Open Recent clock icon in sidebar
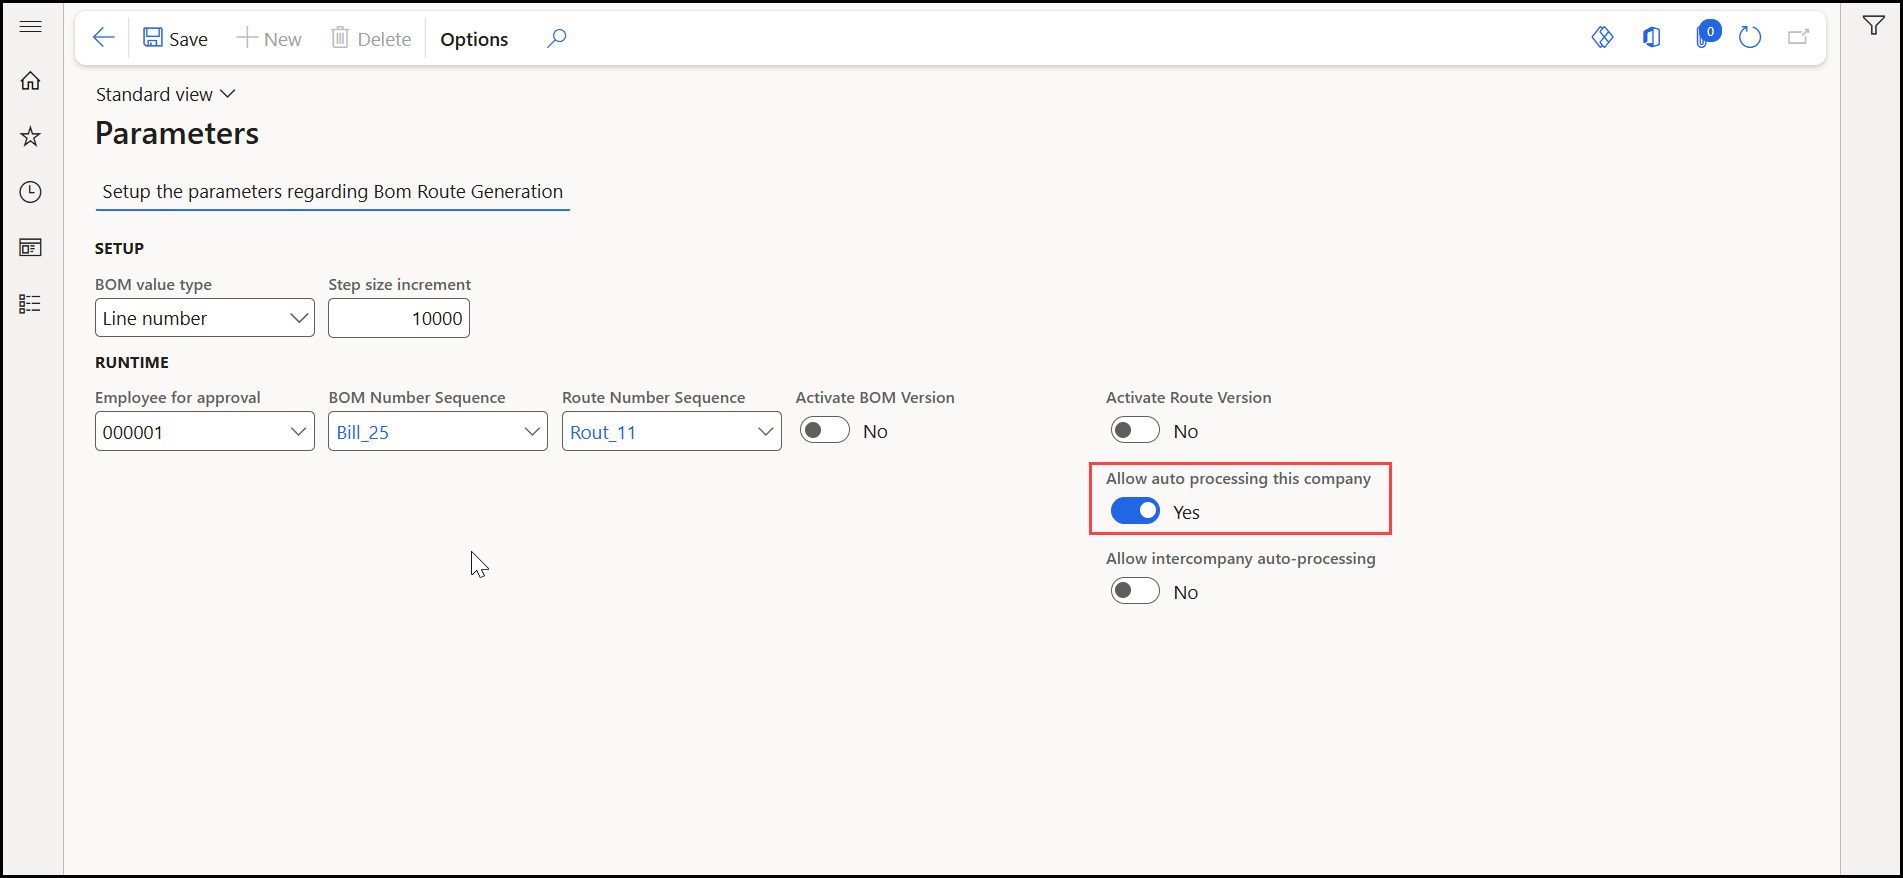This screenshot has height=878, width=1903. point(31,192)
